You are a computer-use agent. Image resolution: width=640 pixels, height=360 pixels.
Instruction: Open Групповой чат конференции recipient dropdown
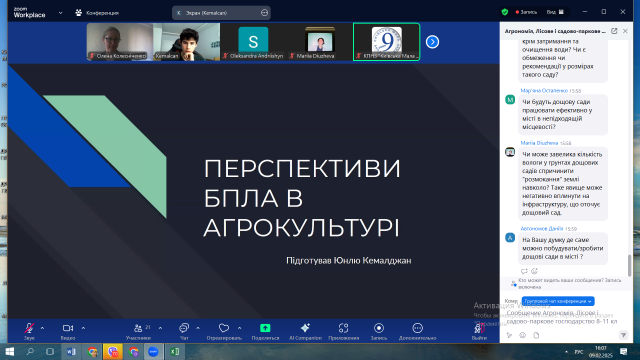[558, 301]
